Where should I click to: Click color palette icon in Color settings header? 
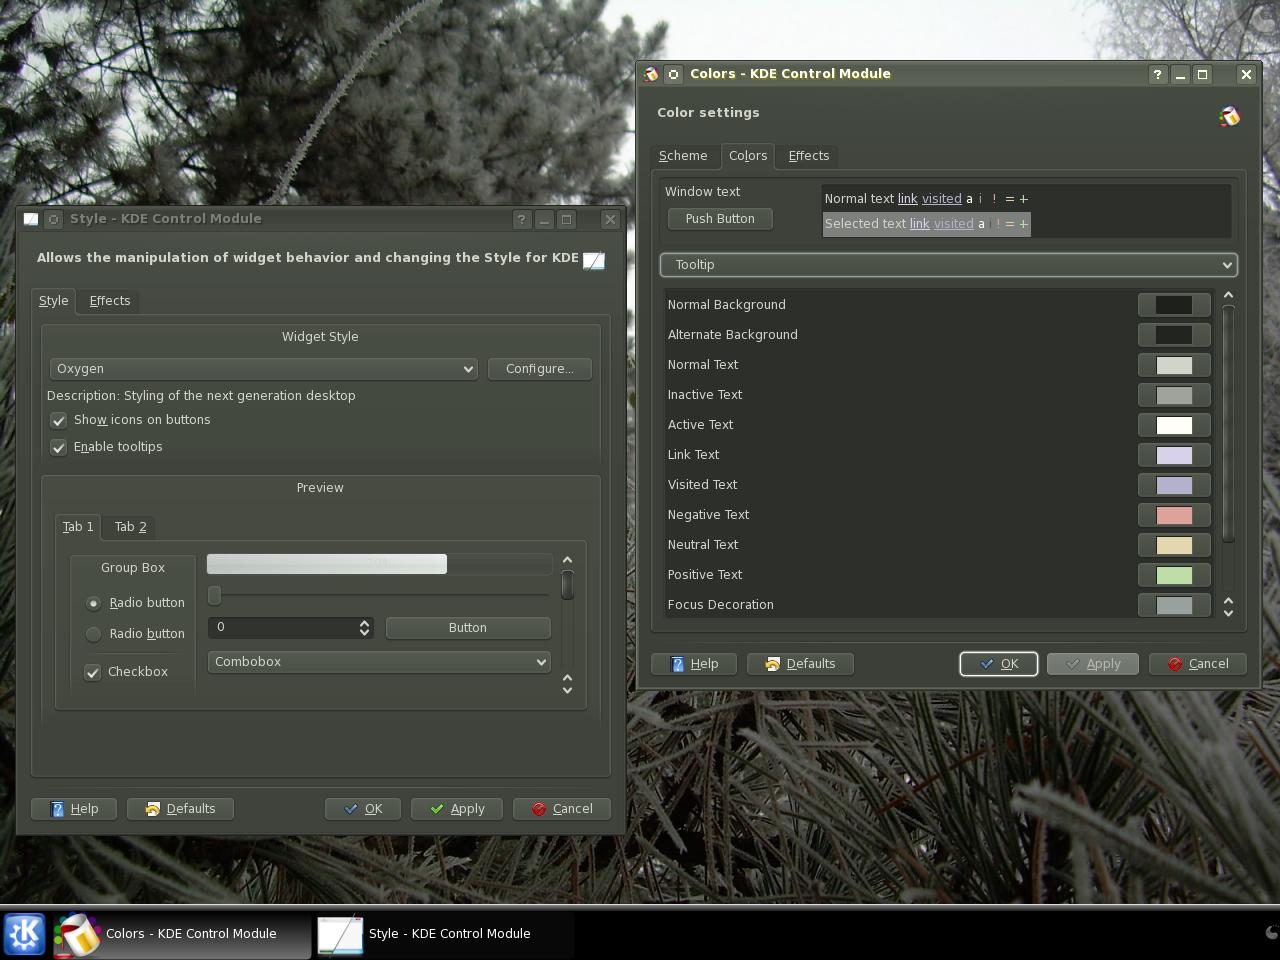(x=1229, y=117)
